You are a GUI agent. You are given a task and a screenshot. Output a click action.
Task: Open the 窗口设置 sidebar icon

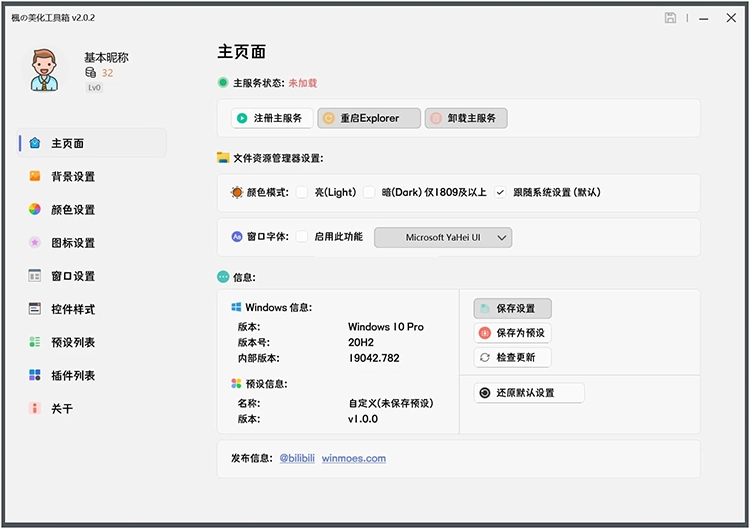tap(35, 276)
